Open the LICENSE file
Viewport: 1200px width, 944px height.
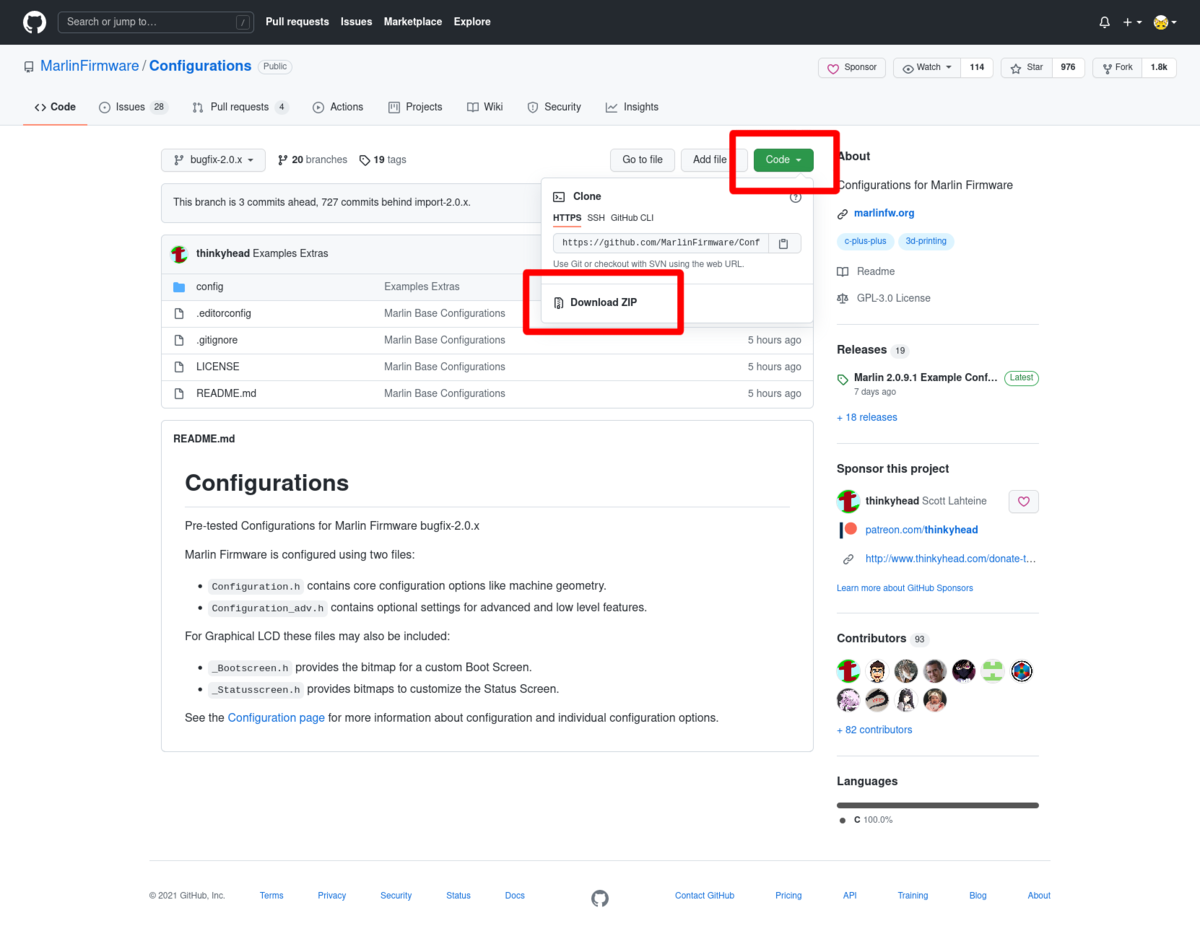[218, 367]
